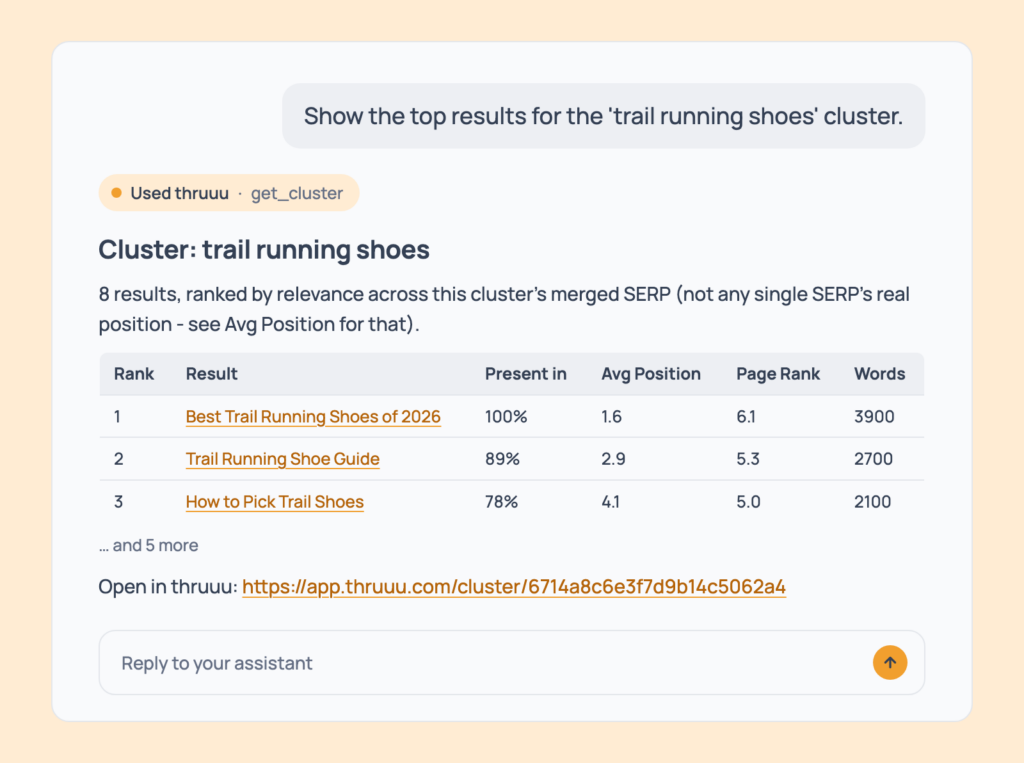1024x763 pixels.
Task: Click the Present in column header
Action: [526, 374]
